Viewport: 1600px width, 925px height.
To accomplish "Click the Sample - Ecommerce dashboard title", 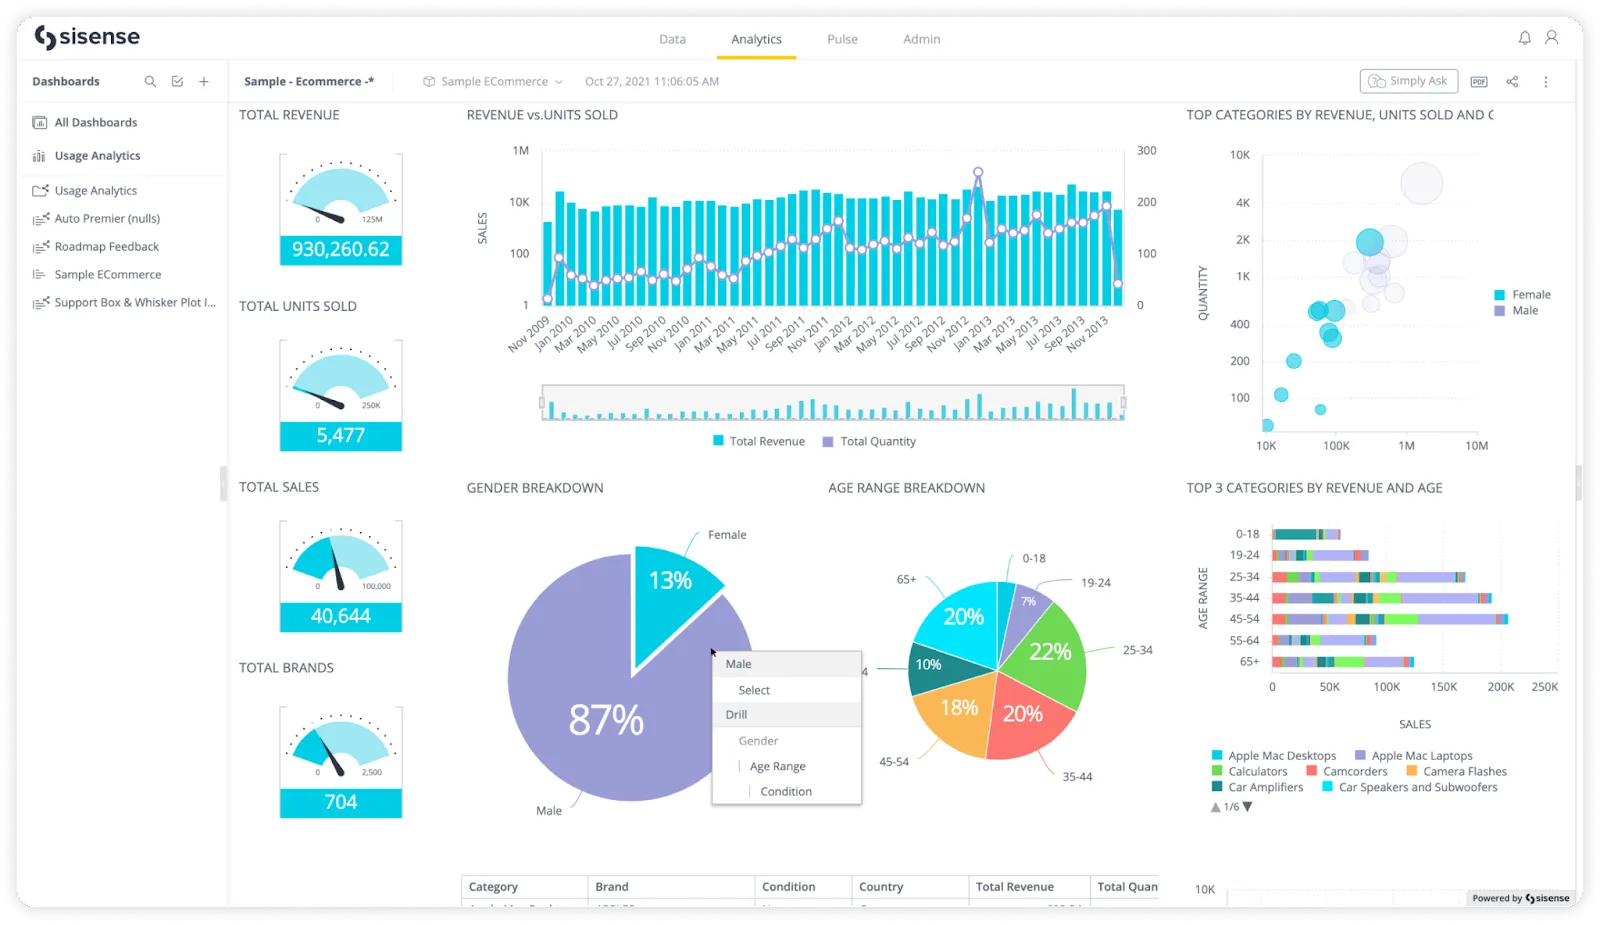I will (x=309, y=82).
